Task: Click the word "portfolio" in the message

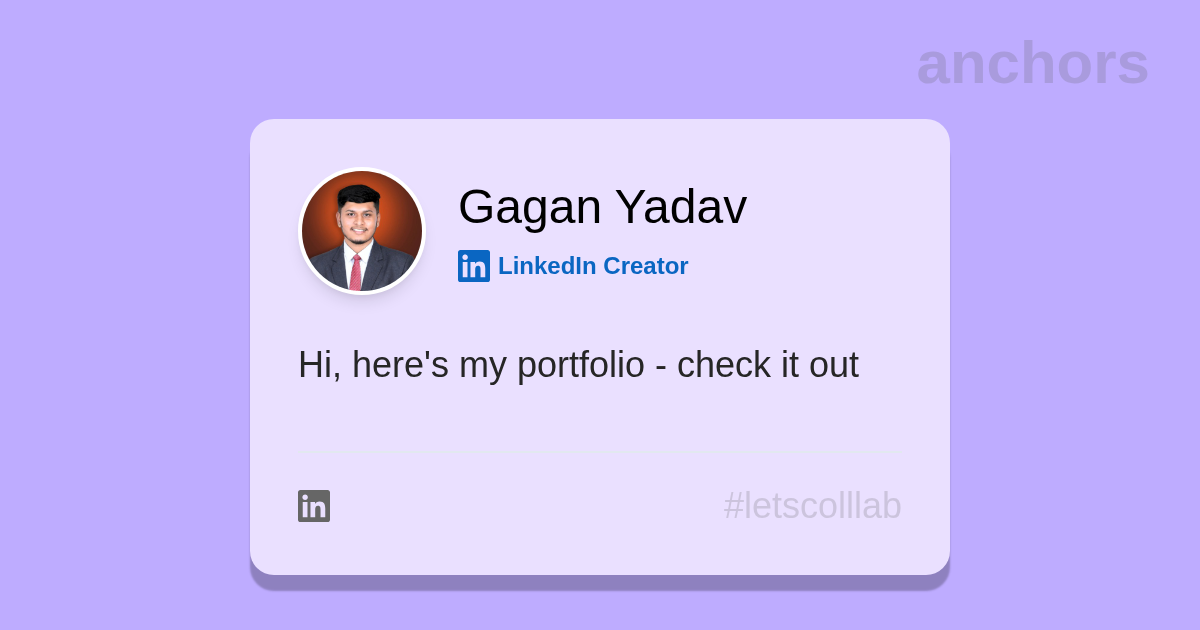Action: point(580,365)
